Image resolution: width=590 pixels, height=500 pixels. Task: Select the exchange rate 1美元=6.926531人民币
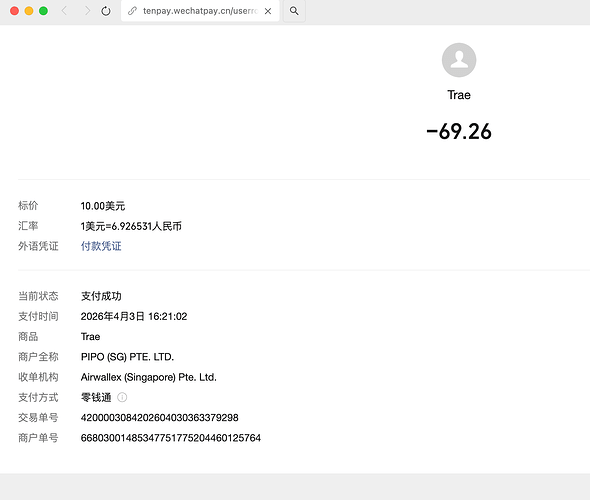pyautogui.click(x=131, y=226)
